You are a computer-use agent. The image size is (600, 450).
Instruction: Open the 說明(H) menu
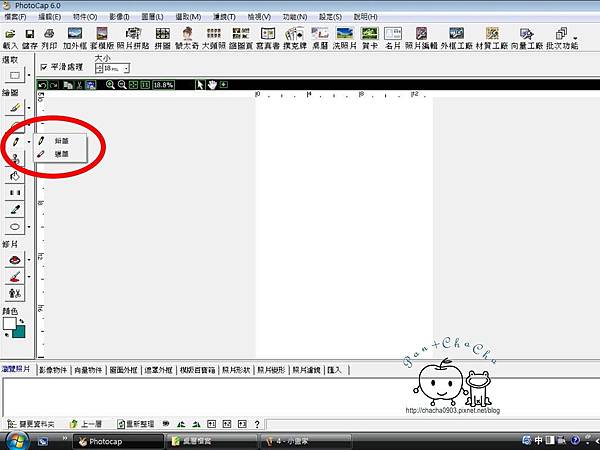pyautogui.click(x=365, y=17)
